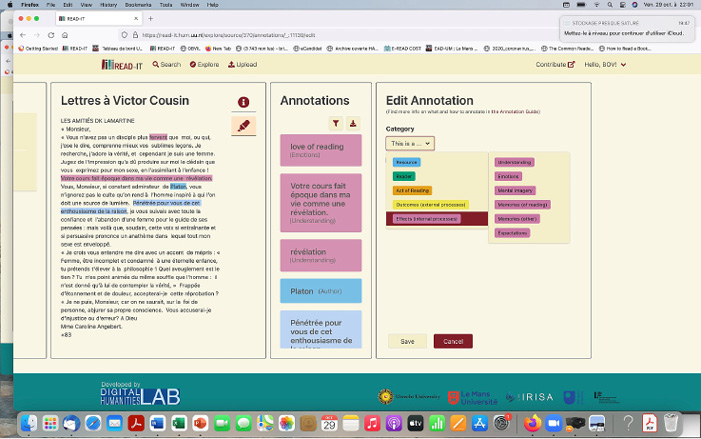Open the annotations filter icon
Viewport: 701px width, 439px height.
tap(336, 124)
